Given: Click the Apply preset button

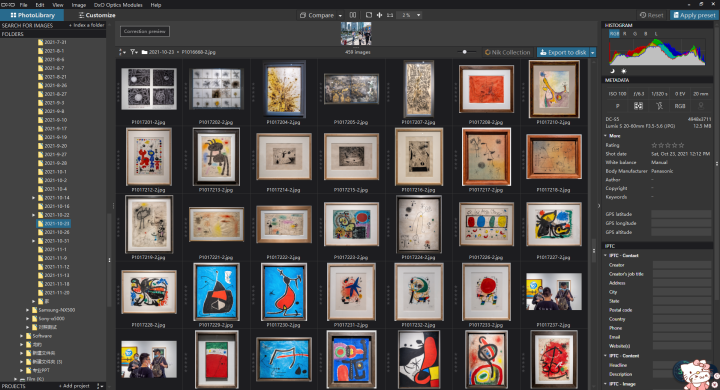Looking at the screenshot, I should [x=694, y=15].
